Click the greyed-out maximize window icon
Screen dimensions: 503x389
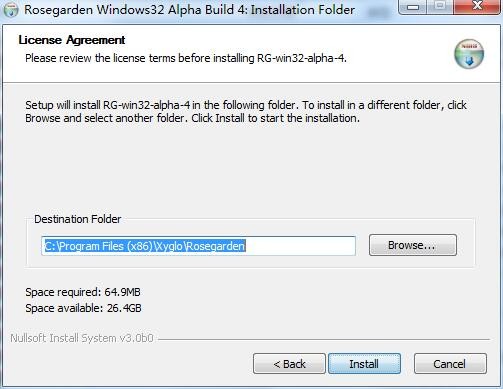pos(440,6)
